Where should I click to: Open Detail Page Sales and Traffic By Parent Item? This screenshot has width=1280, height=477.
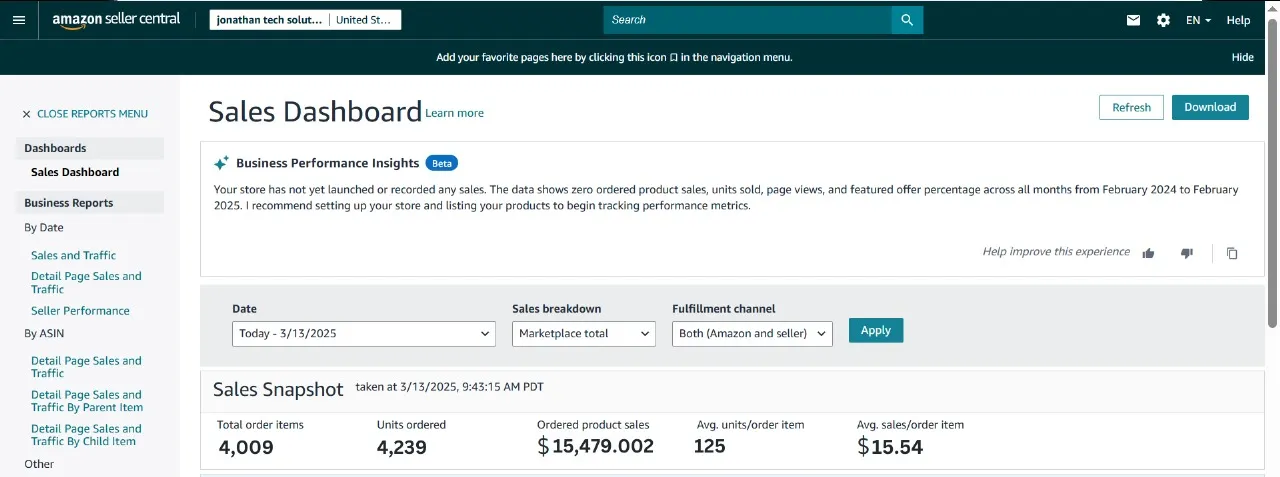tap(87, 401)
